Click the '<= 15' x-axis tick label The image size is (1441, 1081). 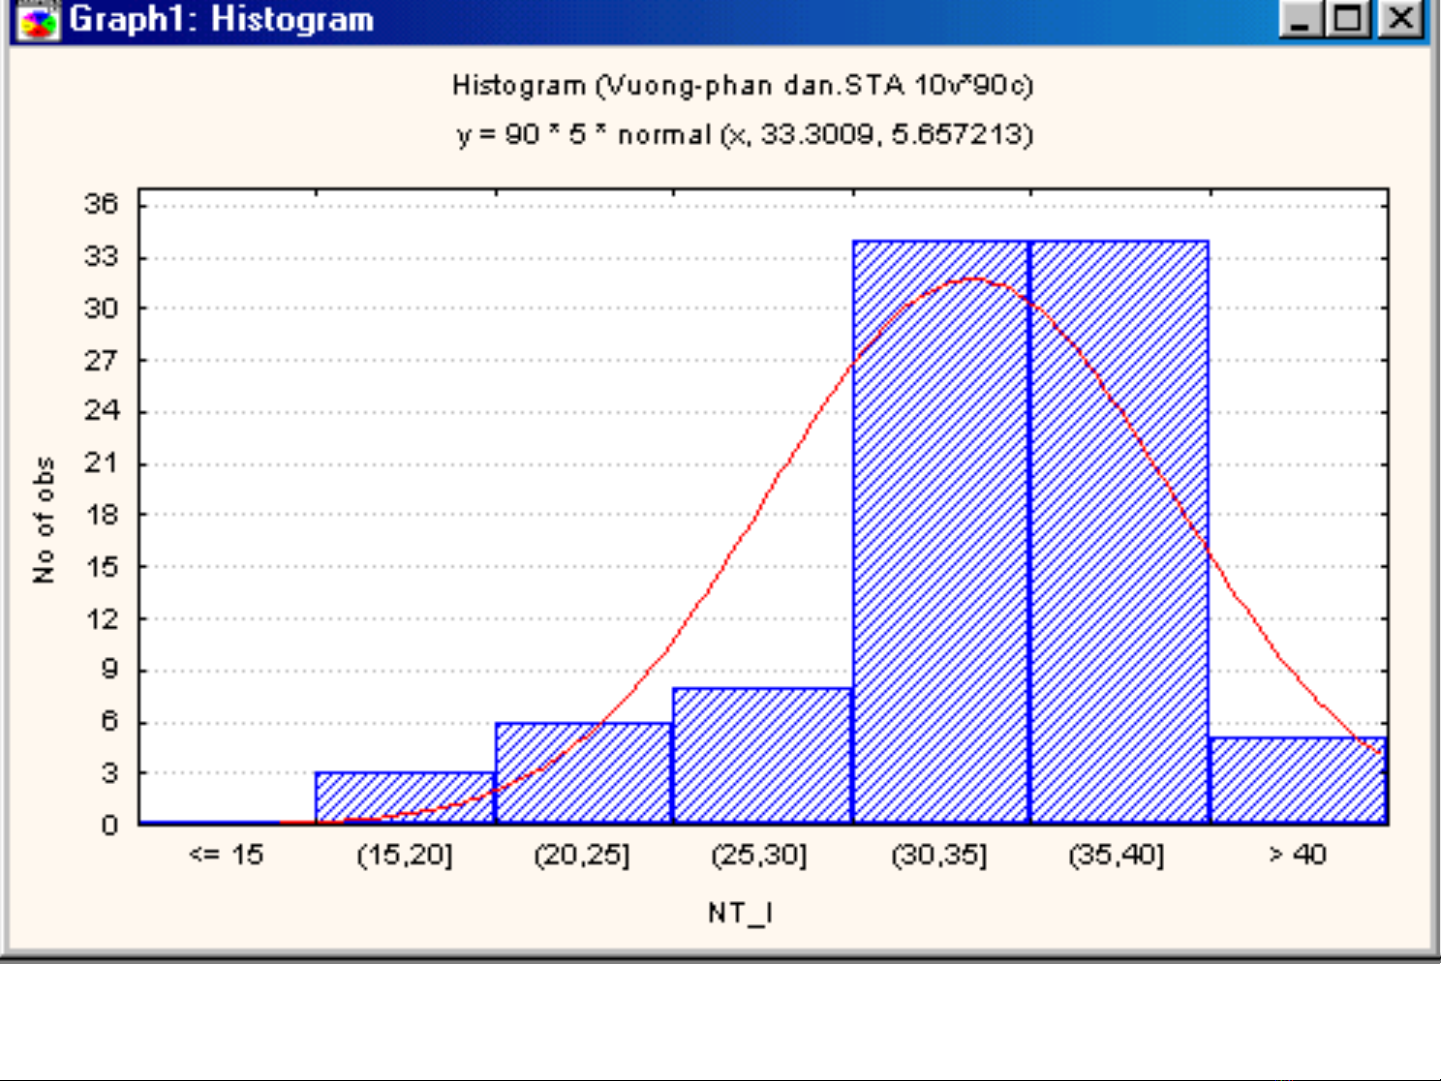point(226,855)
